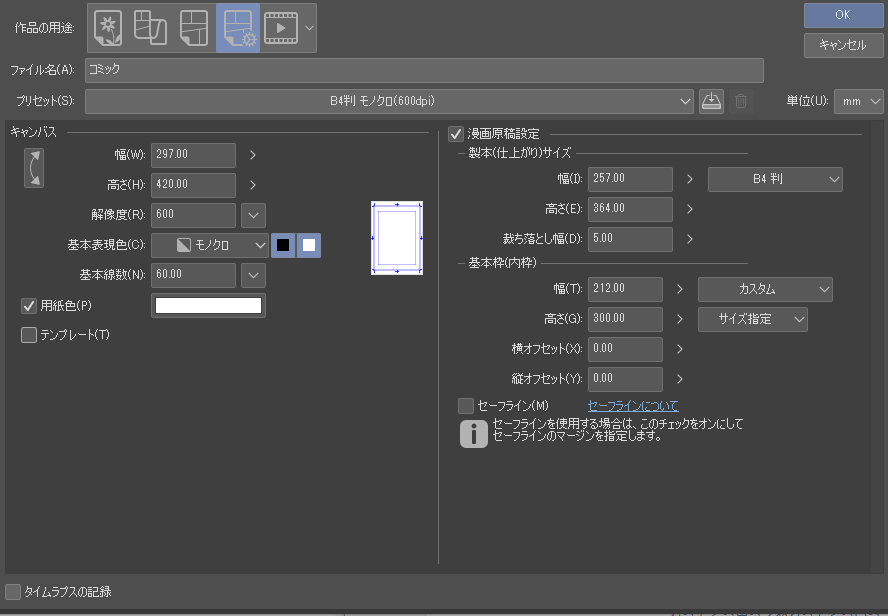The width and height of the screenshot is (888, 616).
Task: Click the save preset icon
Action: click(711, 101)
